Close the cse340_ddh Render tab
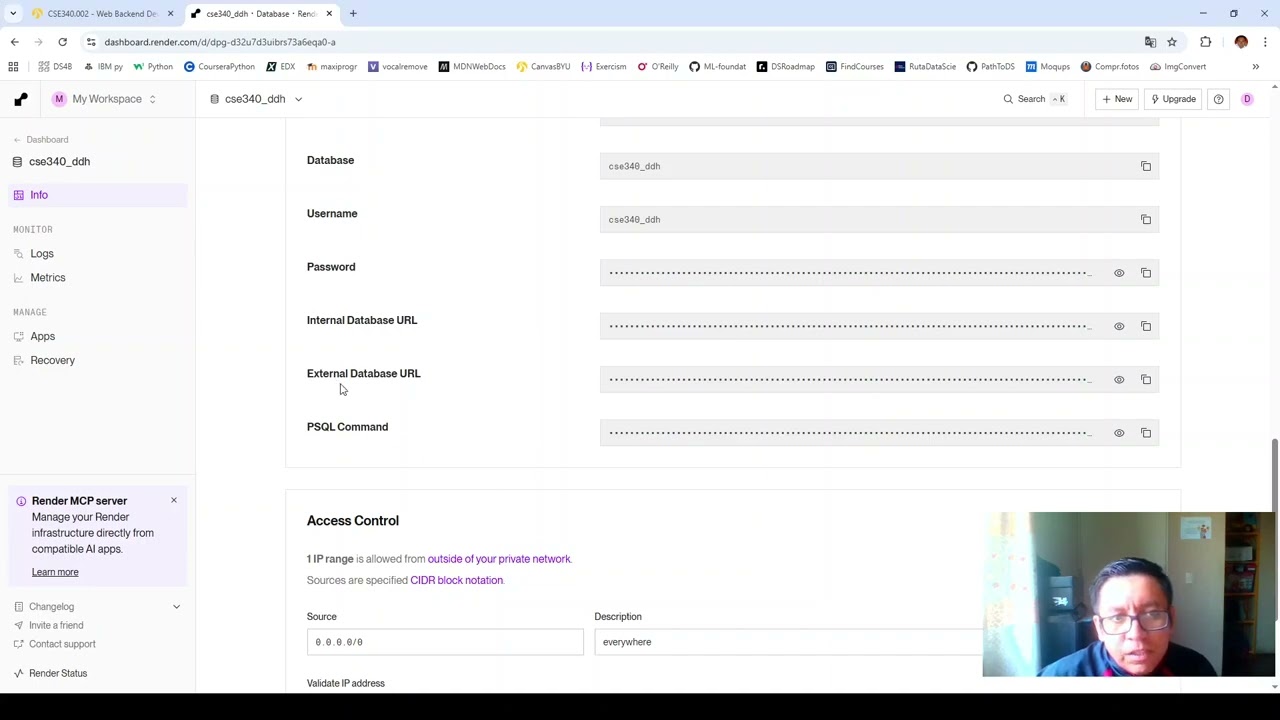Viewport: 1280px width, 720px height. [x=329, y=14]
